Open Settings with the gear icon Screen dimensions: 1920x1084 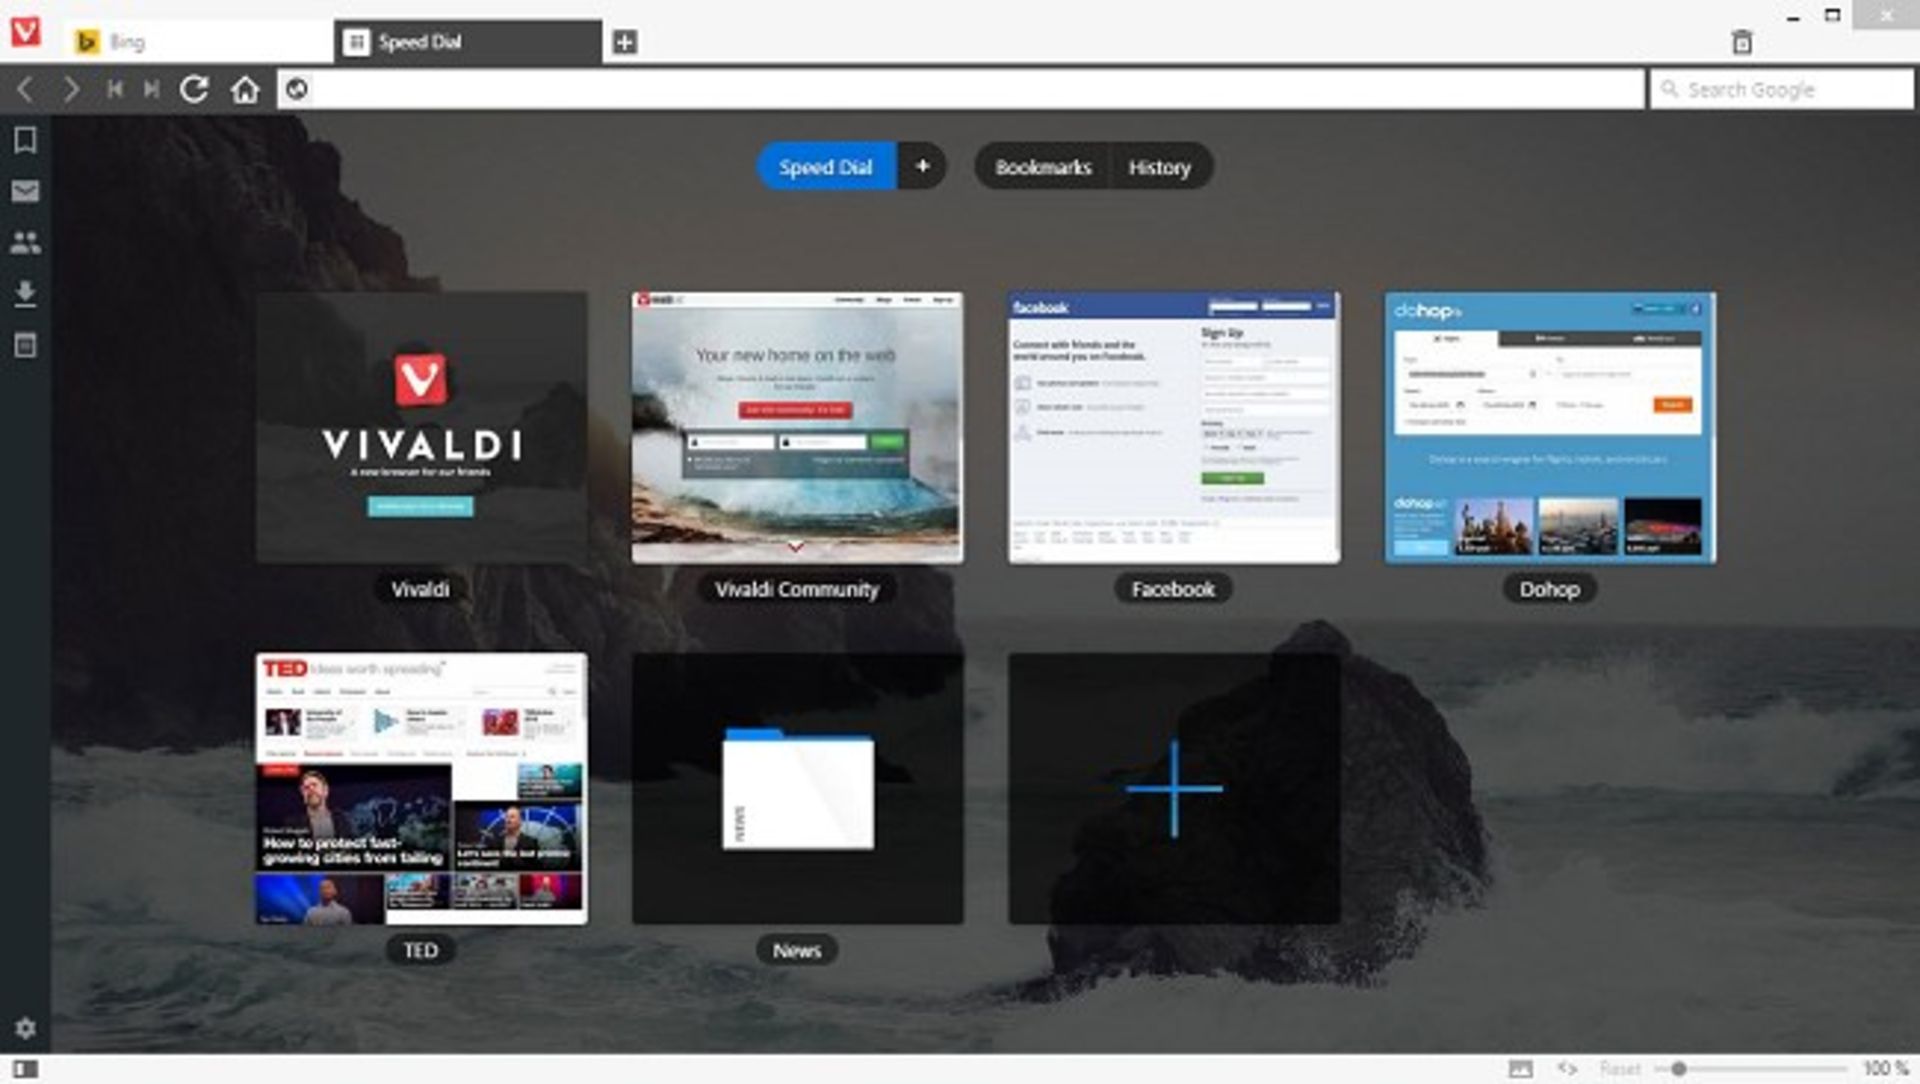25,1028
